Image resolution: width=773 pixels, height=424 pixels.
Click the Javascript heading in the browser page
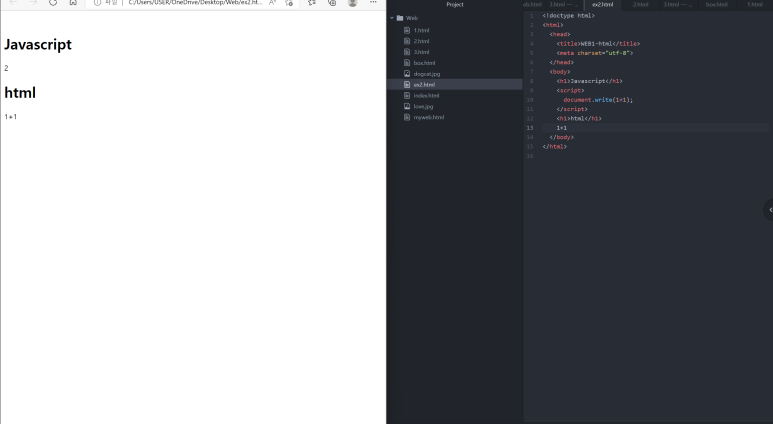38,44
